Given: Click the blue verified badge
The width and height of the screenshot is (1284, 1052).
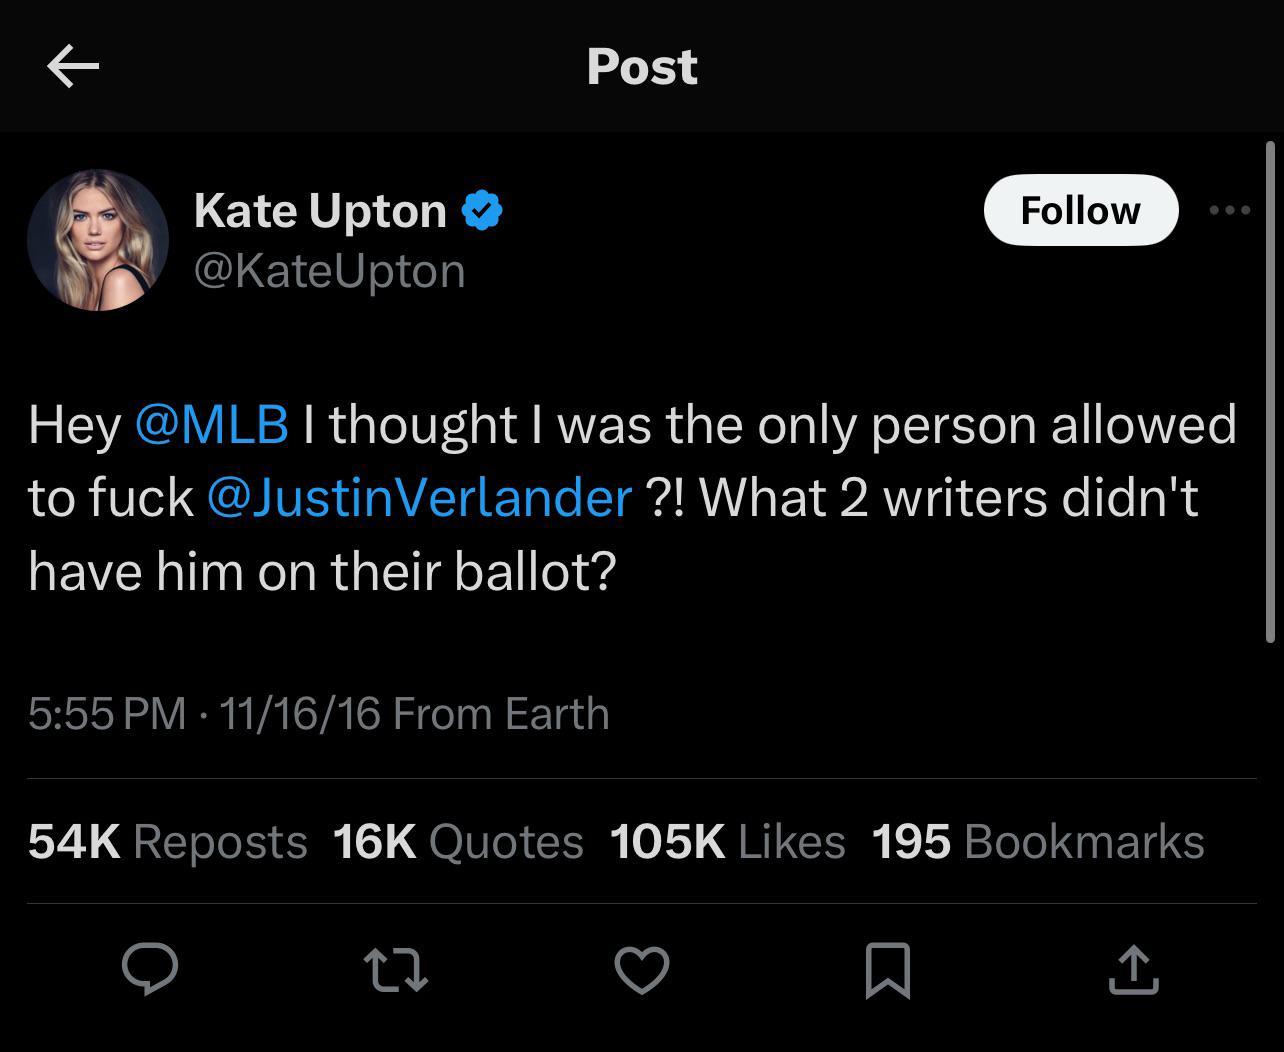Looking at the screenshot, I should (482, 211).
